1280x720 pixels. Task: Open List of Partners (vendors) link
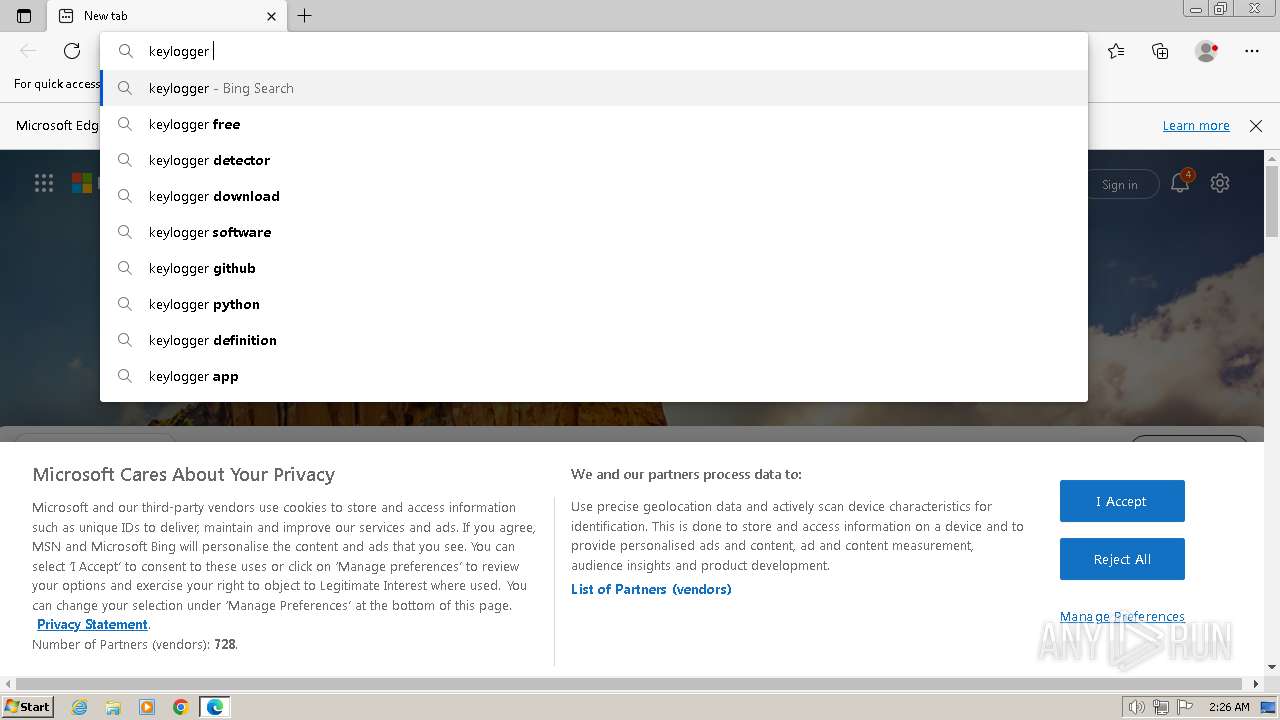point(651,589)
